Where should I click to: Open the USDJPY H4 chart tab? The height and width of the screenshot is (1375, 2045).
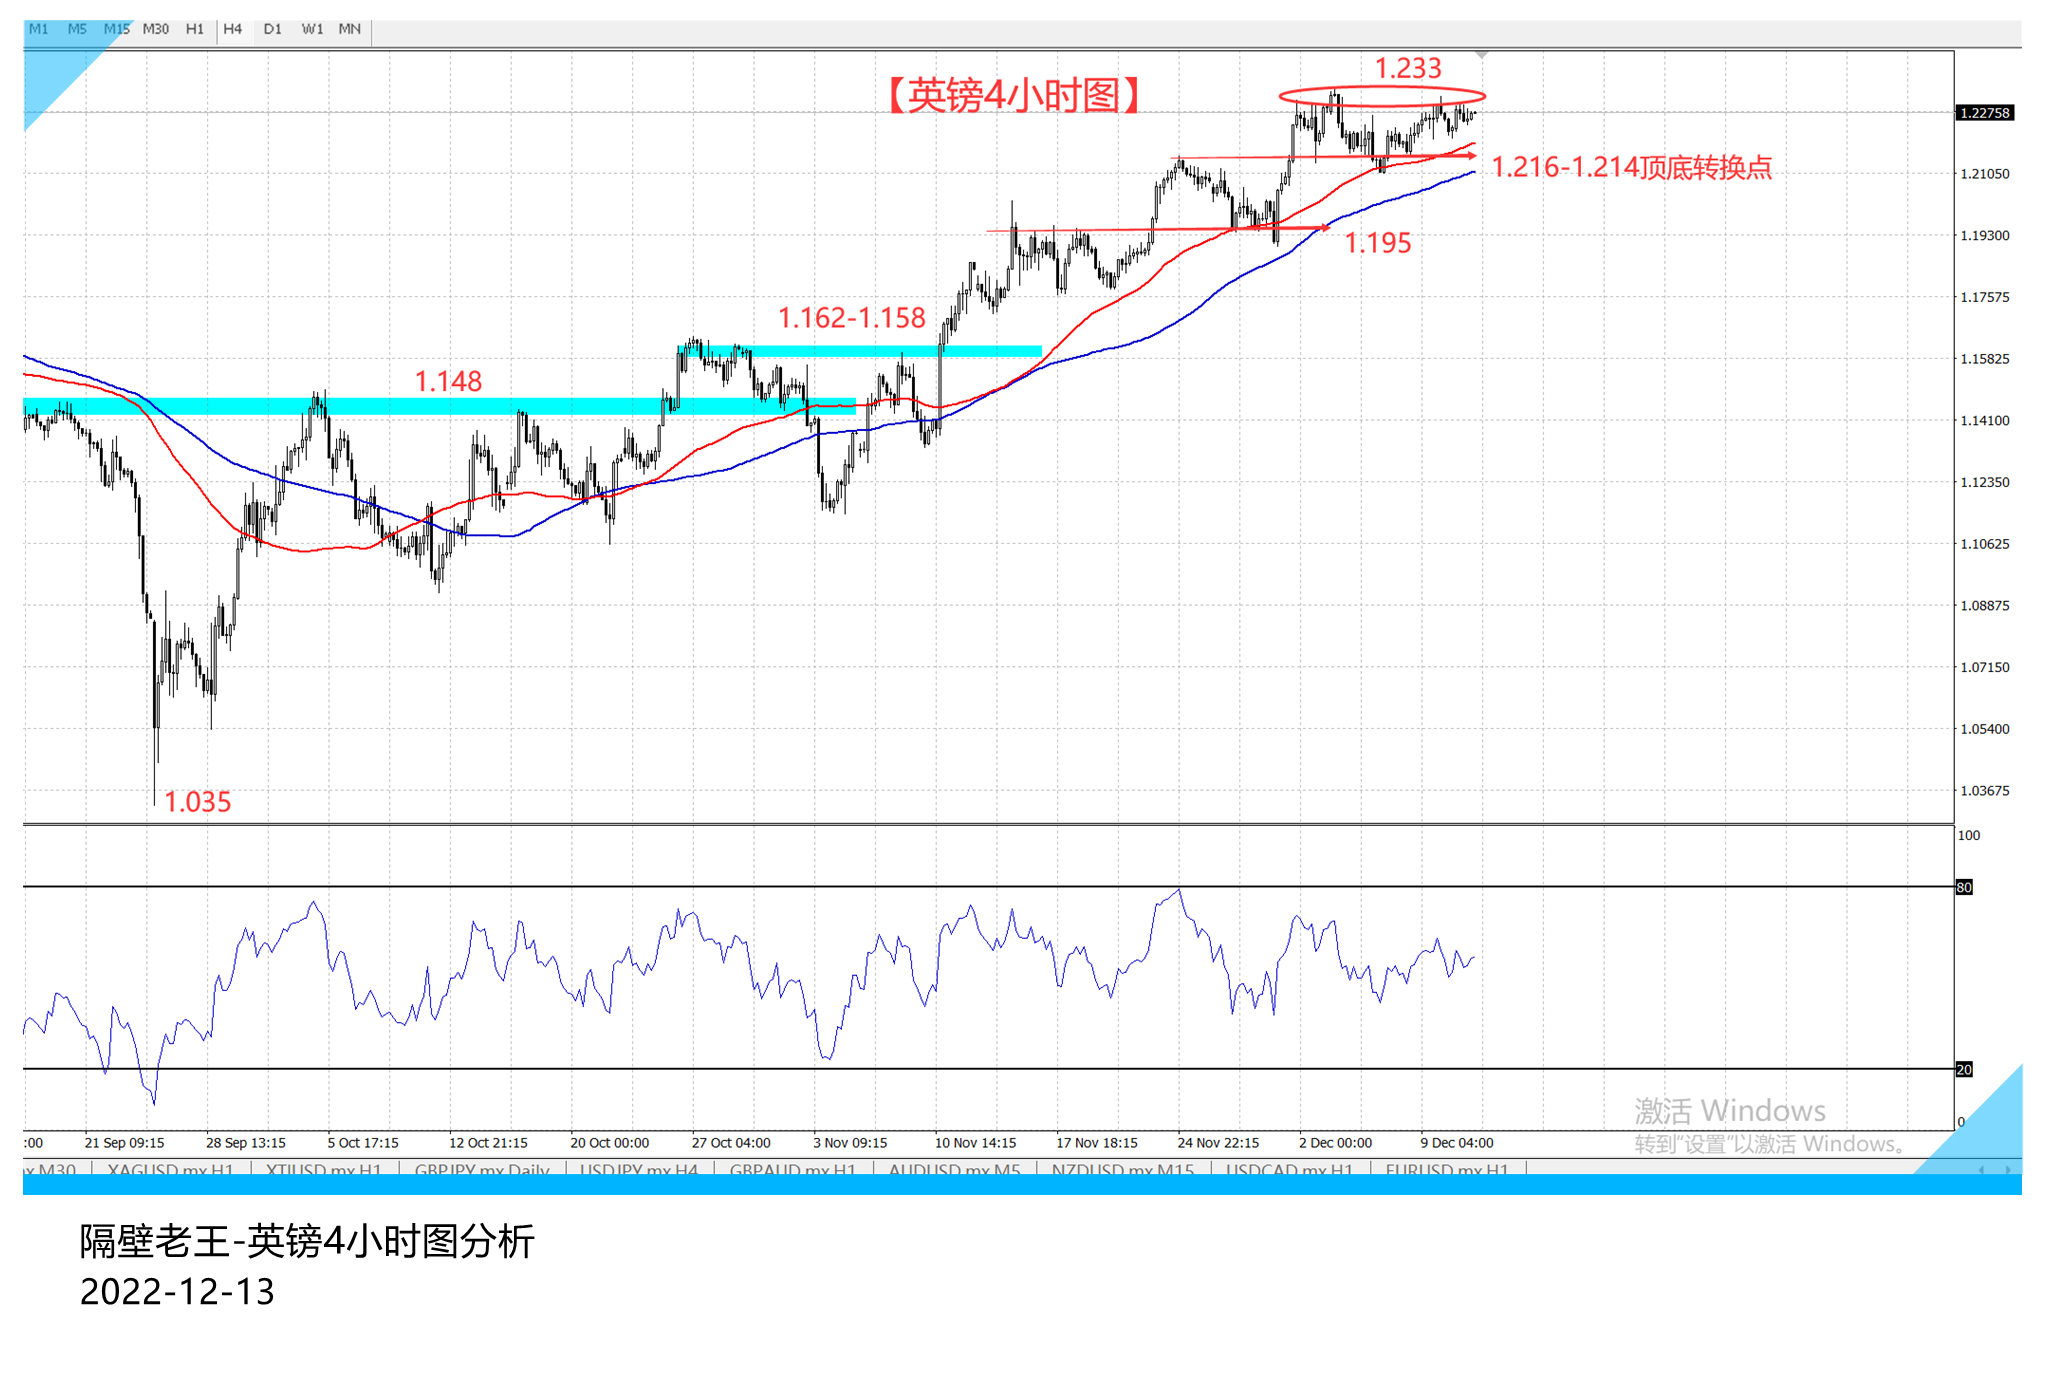pyautogui.click(x=638, y=1168)
